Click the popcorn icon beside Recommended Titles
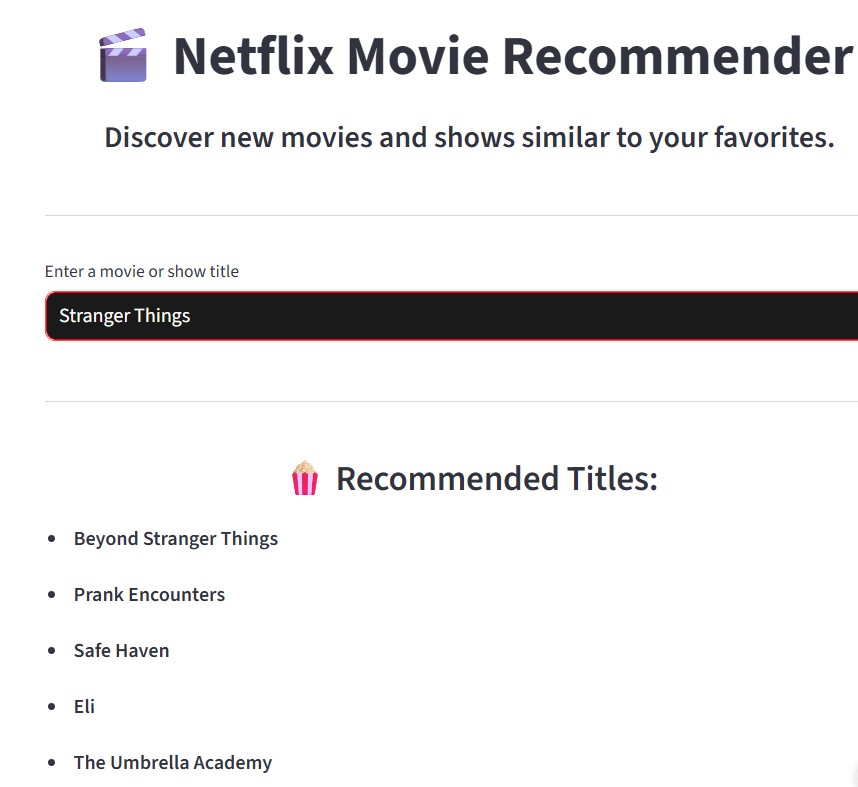 click(304, 478)
